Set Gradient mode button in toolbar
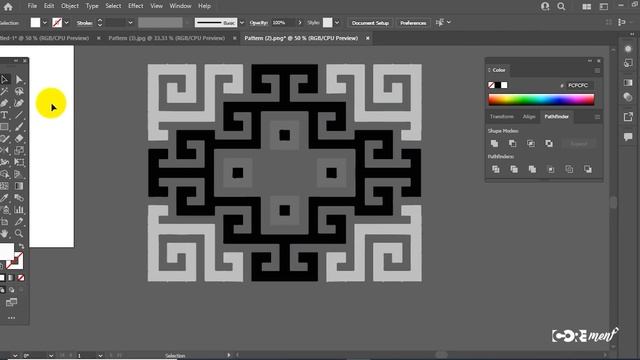Image resolution: width=640 pixels, height=360 pixels. click(11, 278)
